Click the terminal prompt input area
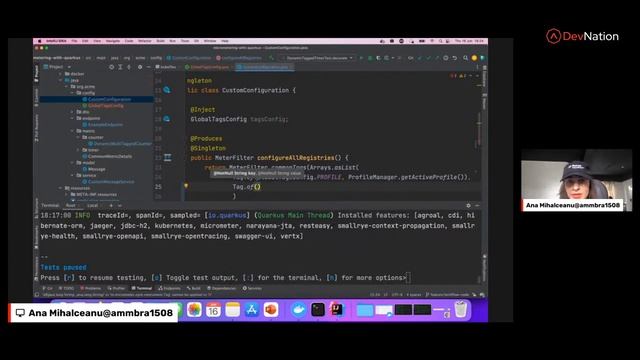640x360 pixels. pos(408,278)
